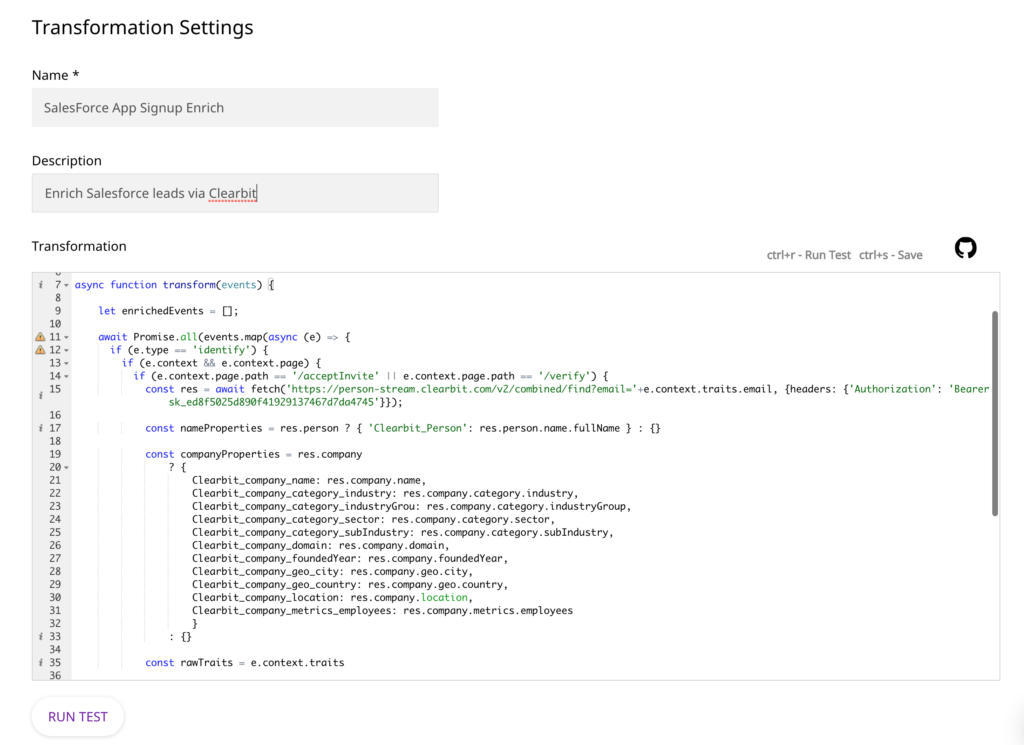Collapse code fold at line 11
The image size is (1024, 745).
[x=66, y=338]
